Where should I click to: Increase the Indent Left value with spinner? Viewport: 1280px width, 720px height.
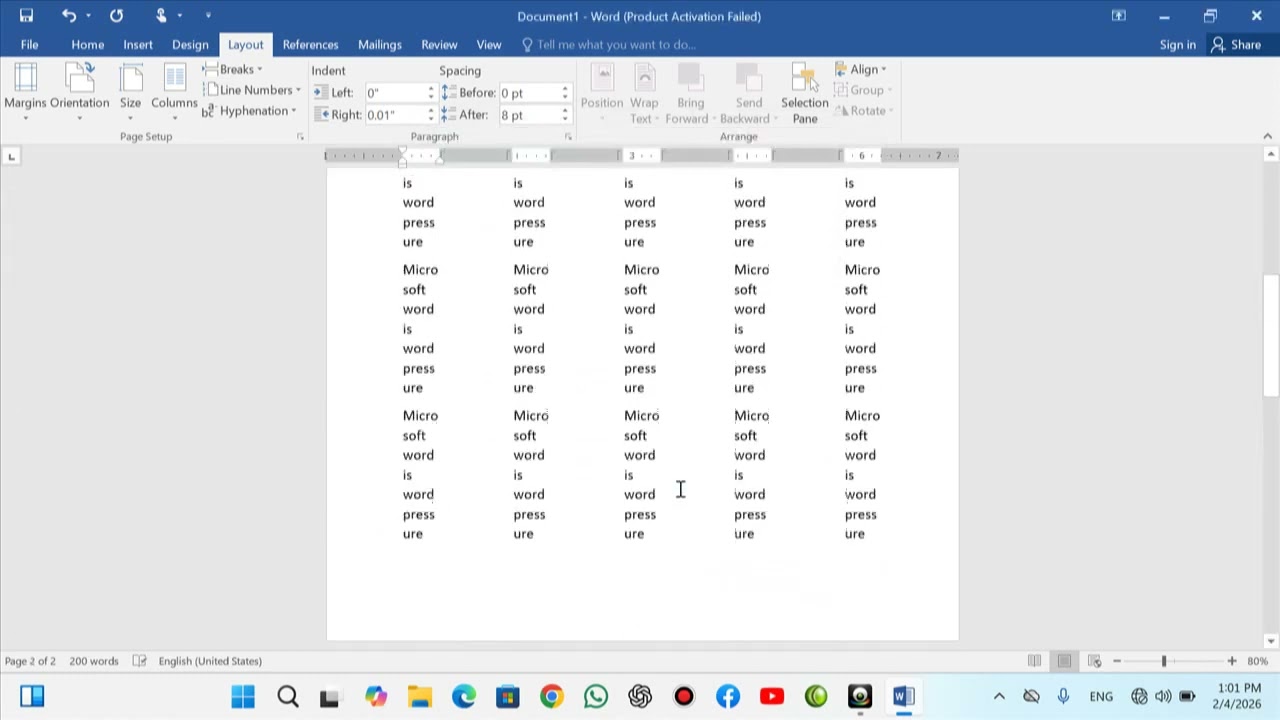coord(431,88)
